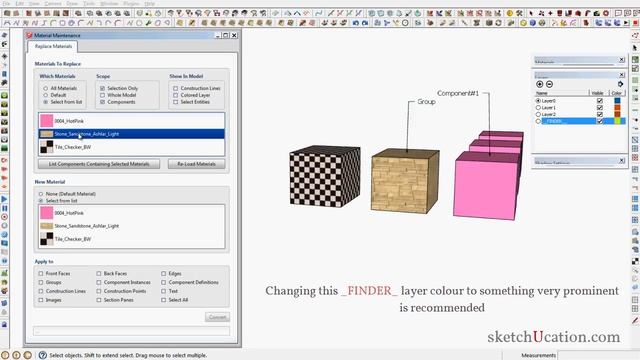Viewport: 640px width, 360px height.
Task: Delete layer using minus icon
Action: click(x=549, y=84)
